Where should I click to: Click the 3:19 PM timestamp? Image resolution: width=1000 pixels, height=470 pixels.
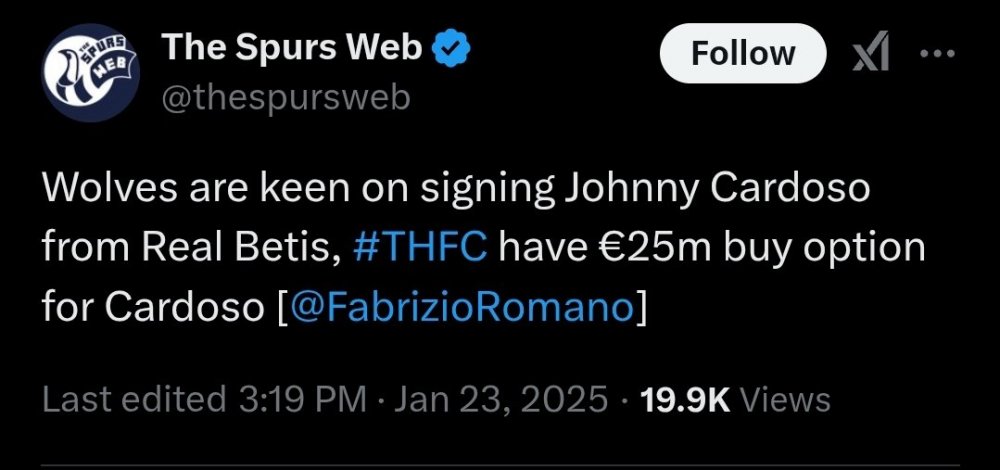[x=300, y=400]
